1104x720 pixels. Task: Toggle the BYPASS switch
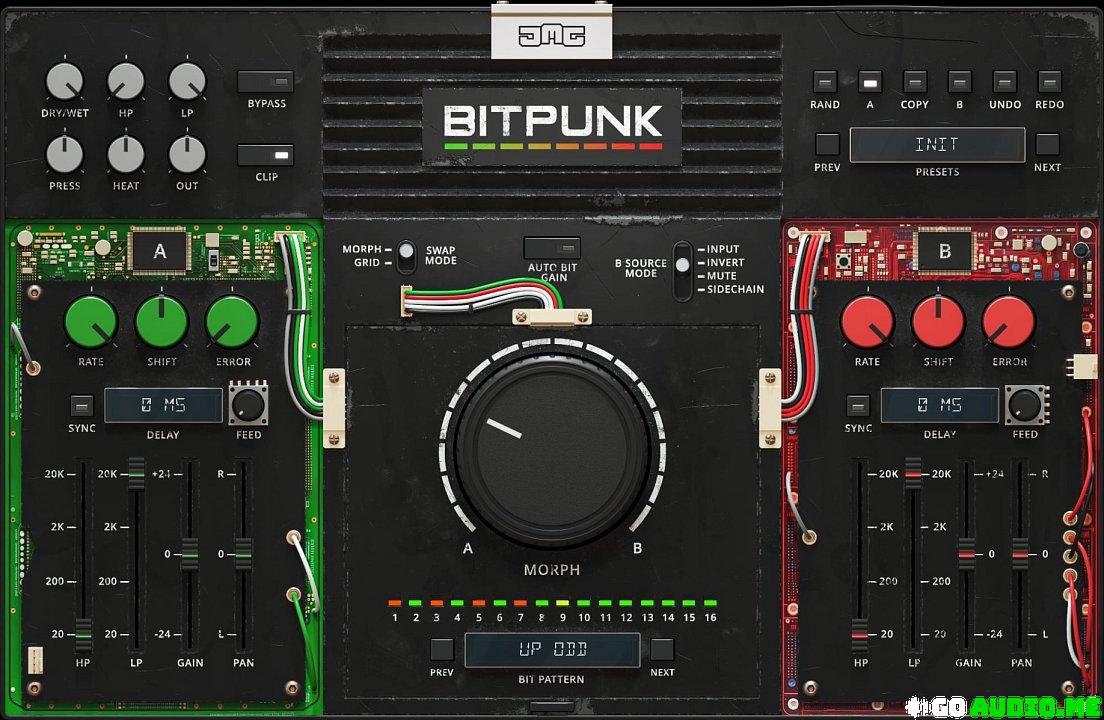pyautogui.click(x=266, y=82)
